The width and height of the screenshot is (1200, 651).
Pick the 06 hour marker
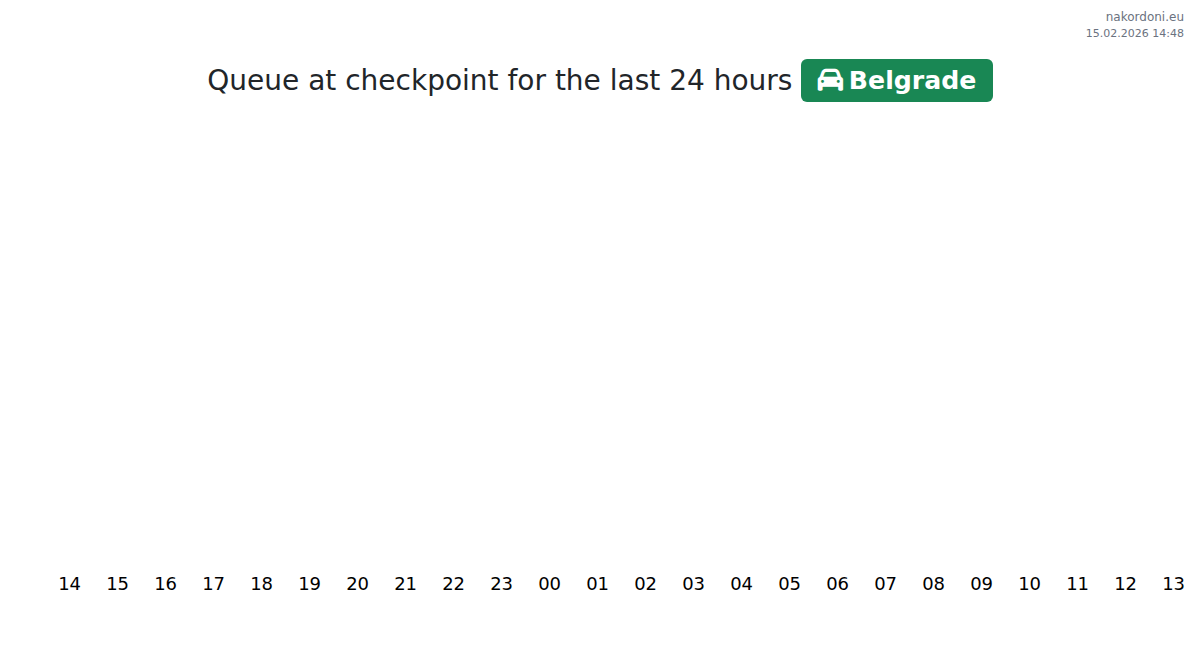(x=837, y=584)
